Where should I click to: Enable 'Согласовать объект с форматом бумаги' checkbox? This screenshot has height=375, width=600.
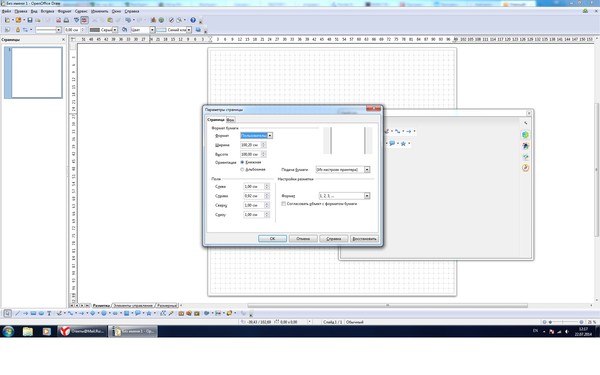284,204
